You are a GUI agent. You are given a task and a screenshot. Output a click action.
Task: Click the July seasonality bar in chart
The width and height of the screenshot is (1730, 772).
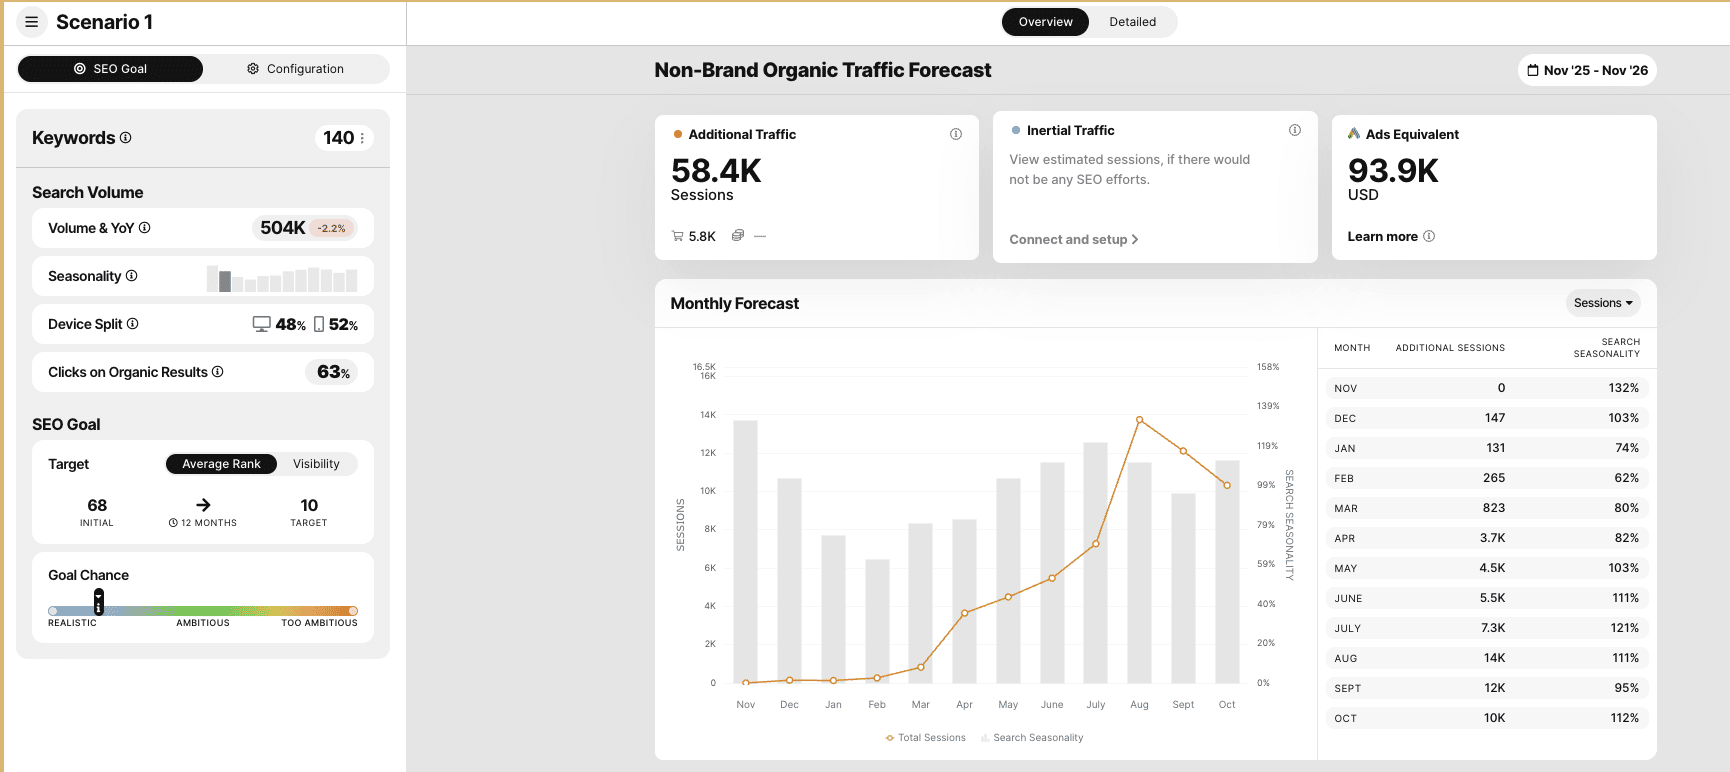1096,562
